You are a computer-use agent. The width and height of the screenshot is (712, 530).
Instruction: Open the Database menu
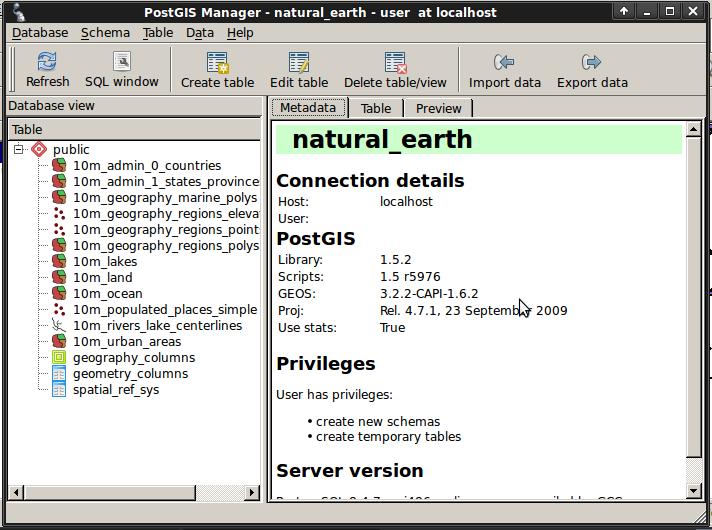(x=40, y=33)
